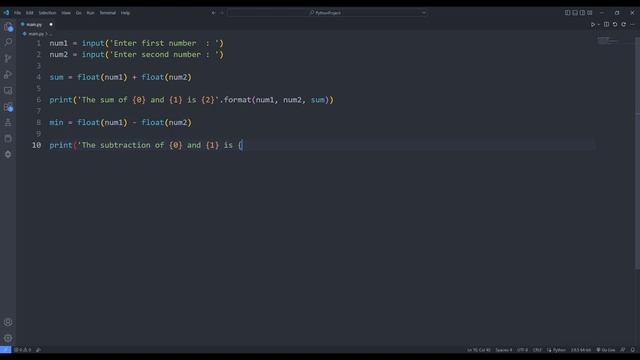Open notifications bell in status bar
This screenshot has width=640, height=360.
click(633, 350)
